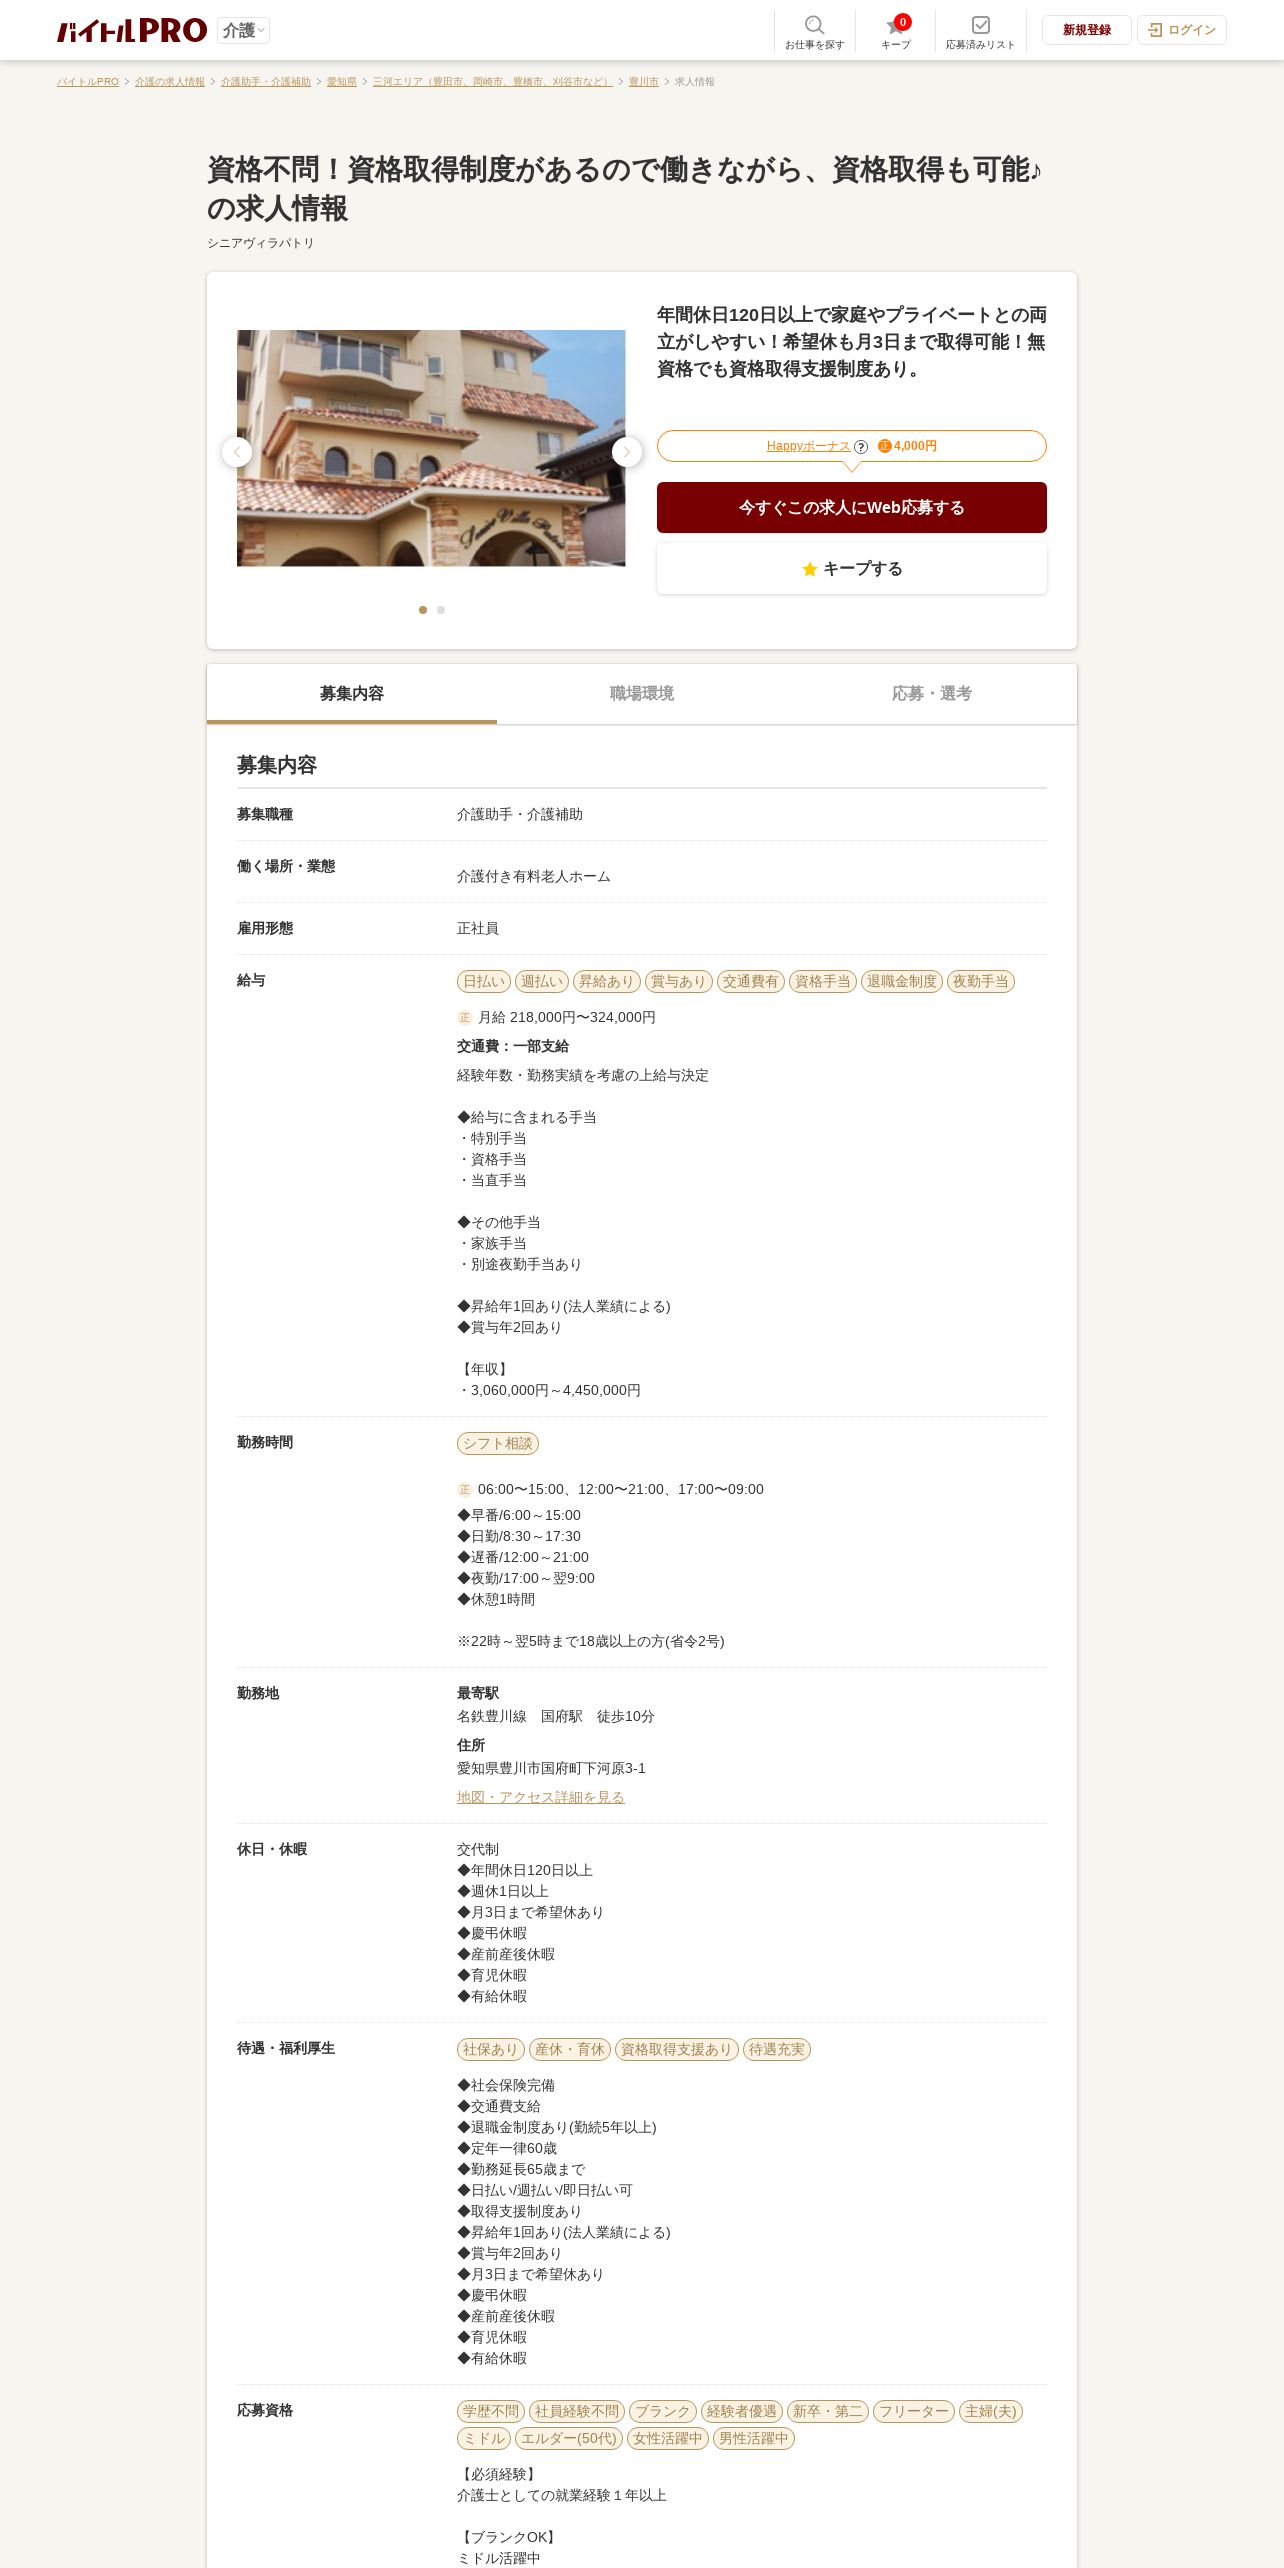Click the 退職金制度 tag
Image resolution: width=1284 pixels, height=2568 pixels.
[x=902, y=982]
